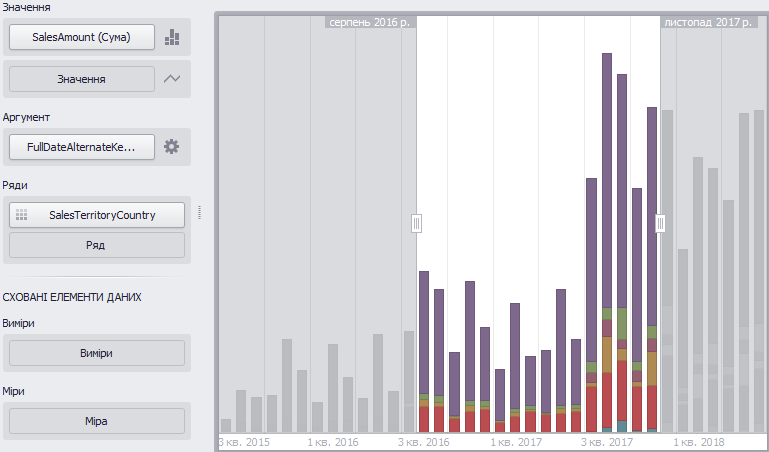
Task: Click the Ряд placeholder button
Action: point(97,245)
